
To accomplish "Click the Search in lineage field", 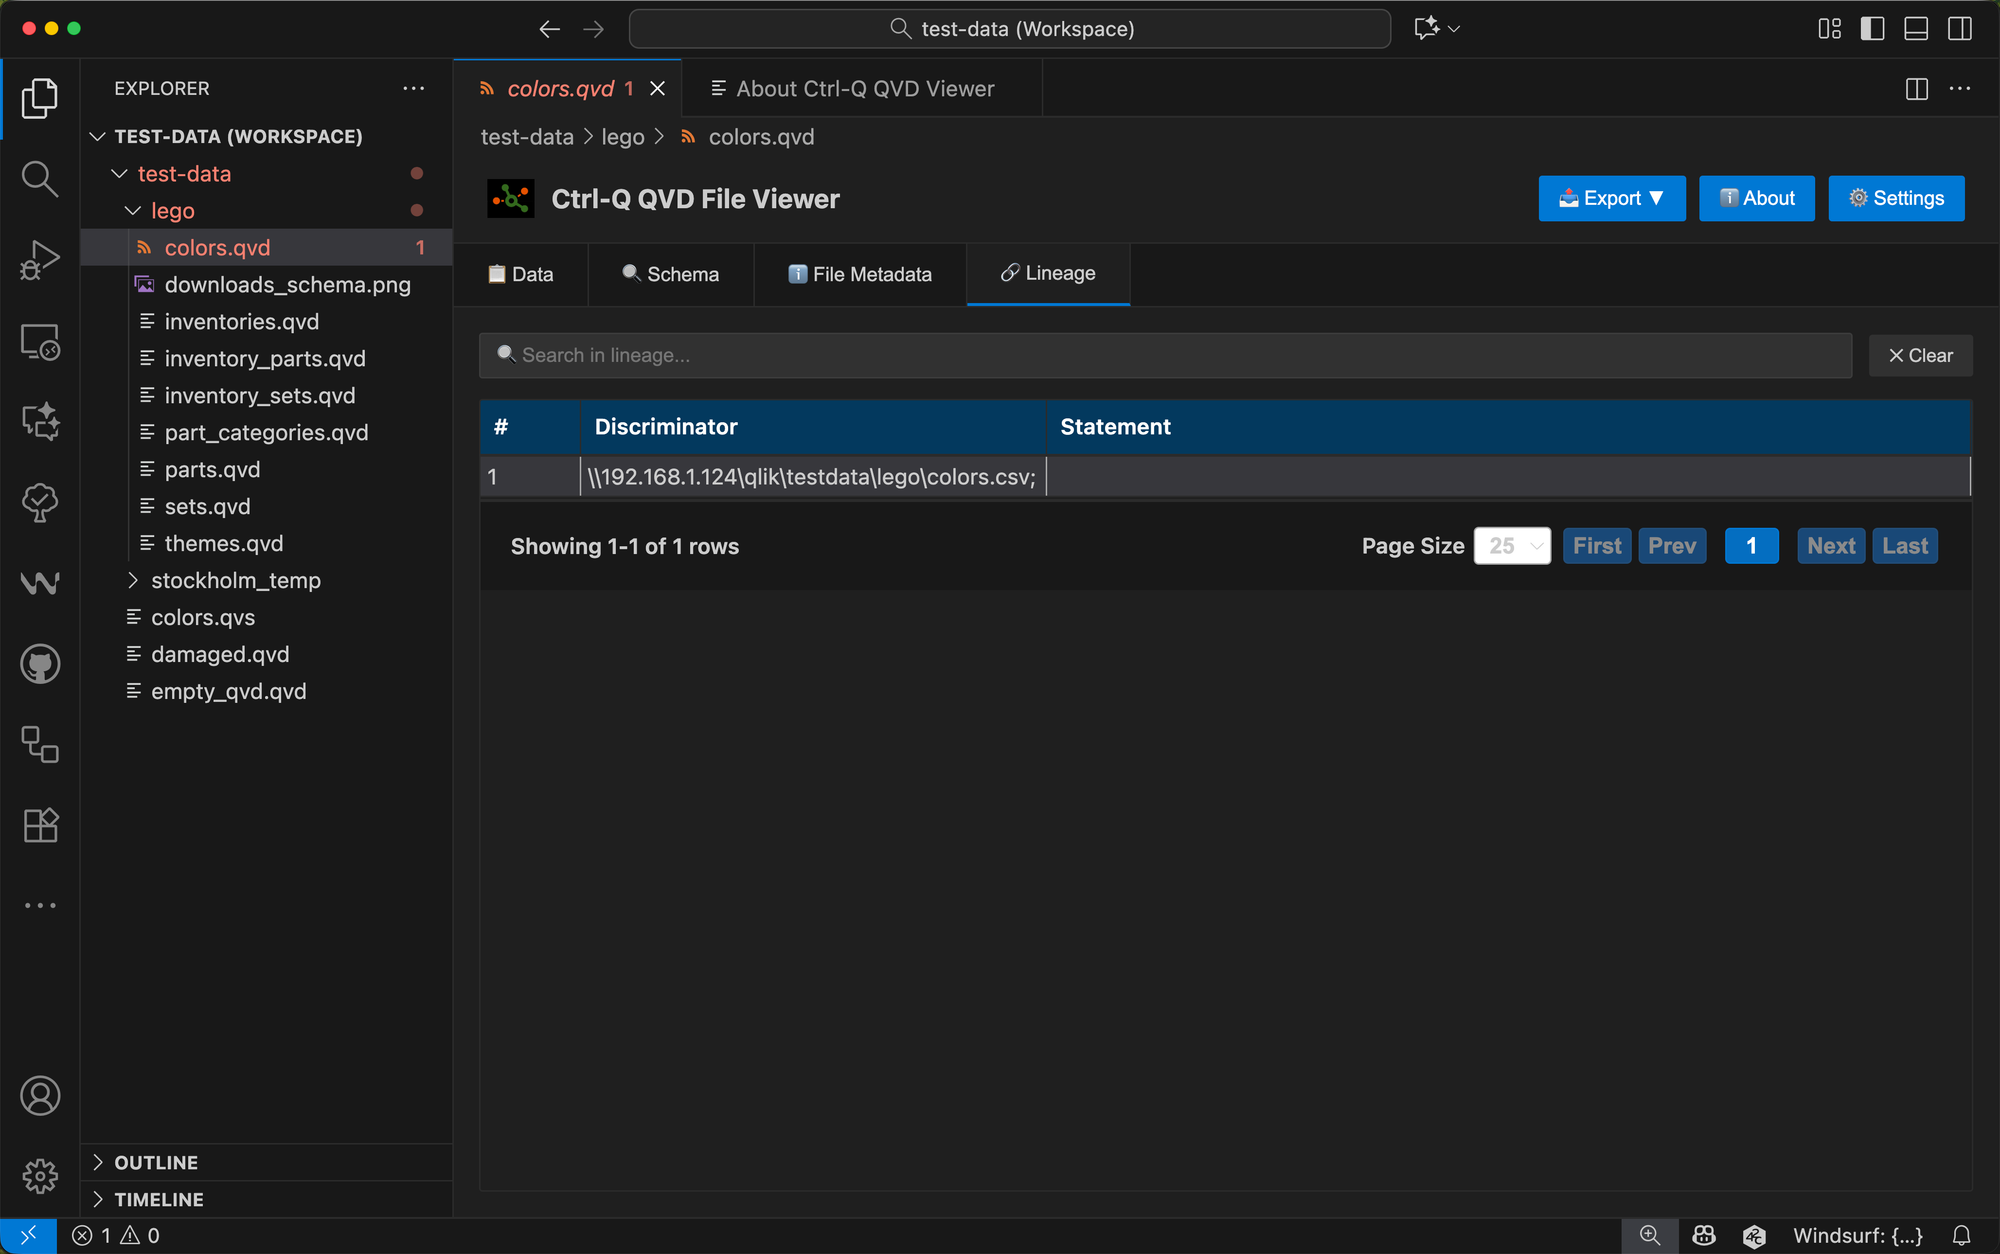I will click(1165, 356).
